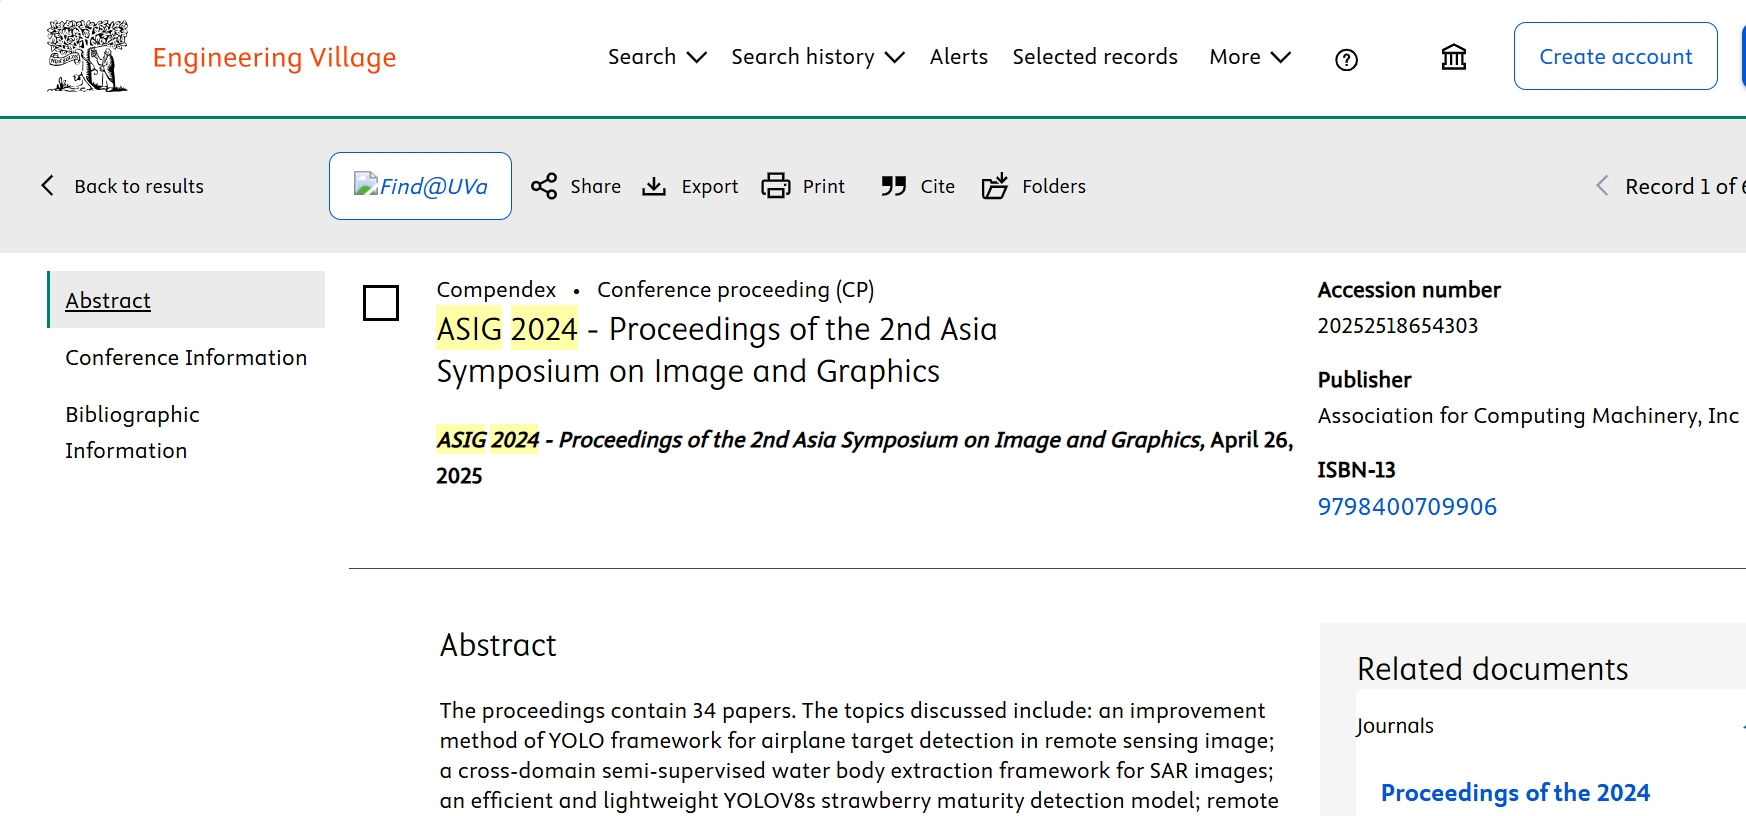
Task: Click the institution building icon
Action: tap(1454, 57)
